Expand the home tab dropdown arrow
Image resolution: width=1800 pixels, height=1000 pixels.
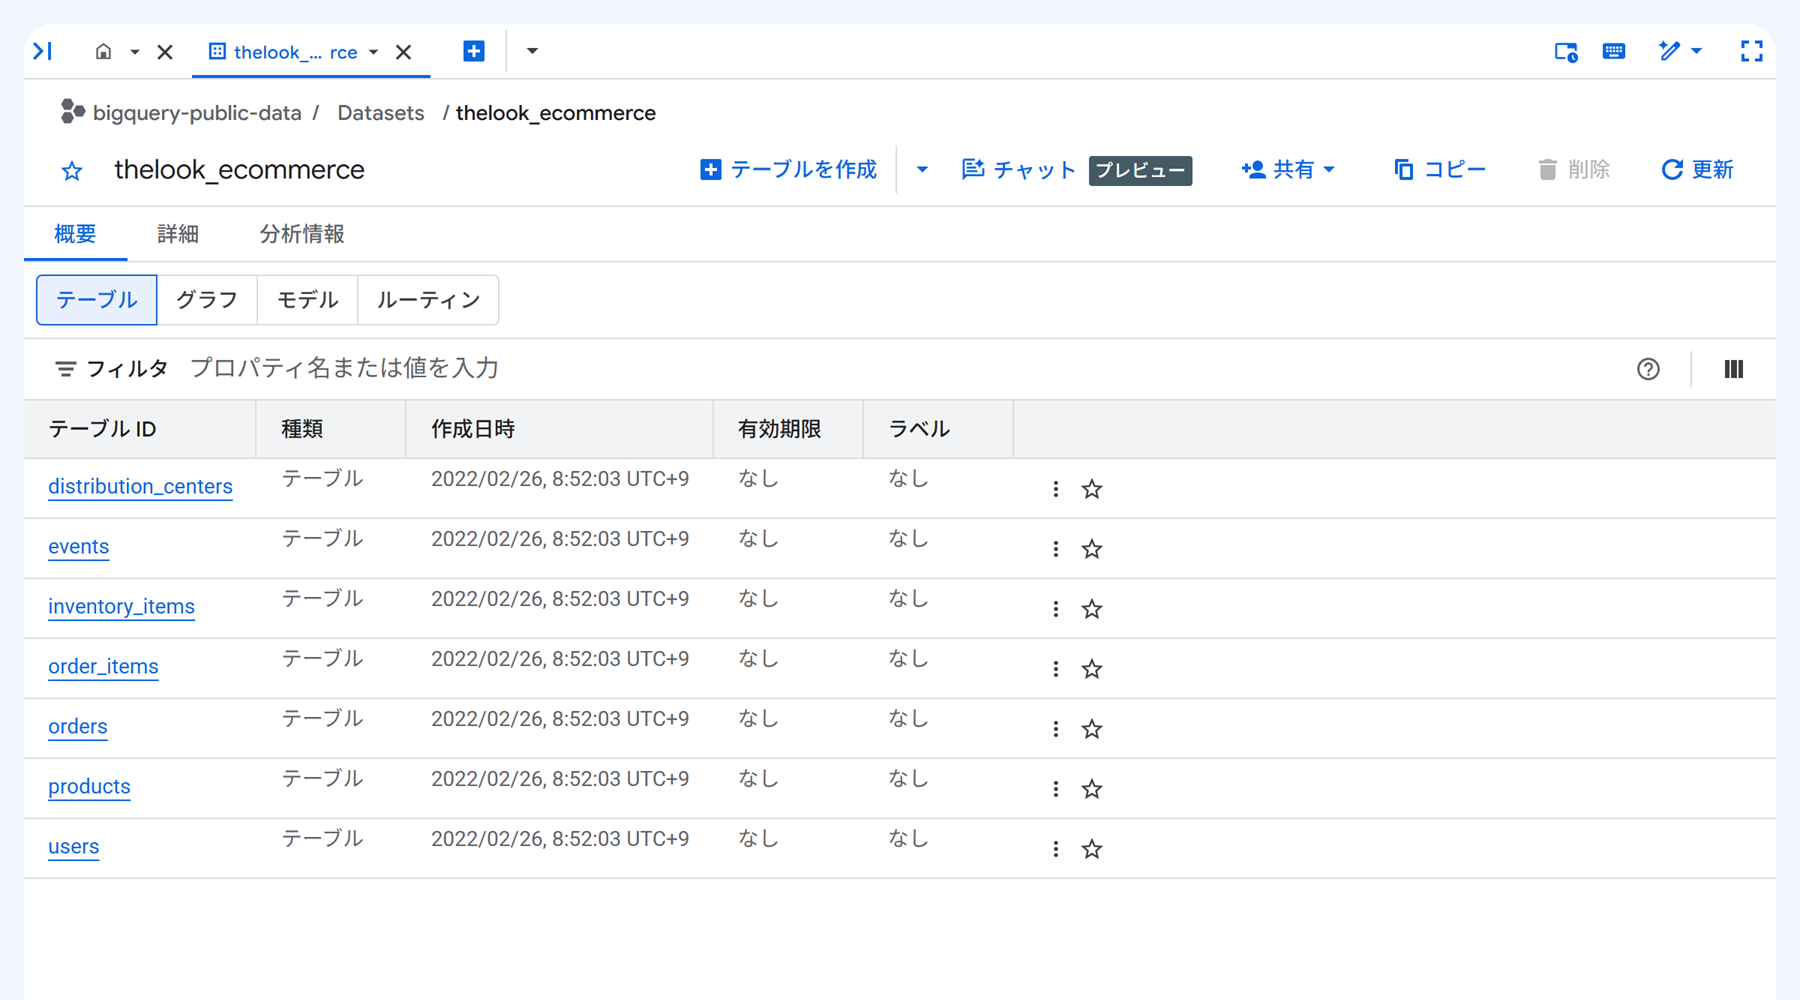pyautogui.click(x=134, y=52)
